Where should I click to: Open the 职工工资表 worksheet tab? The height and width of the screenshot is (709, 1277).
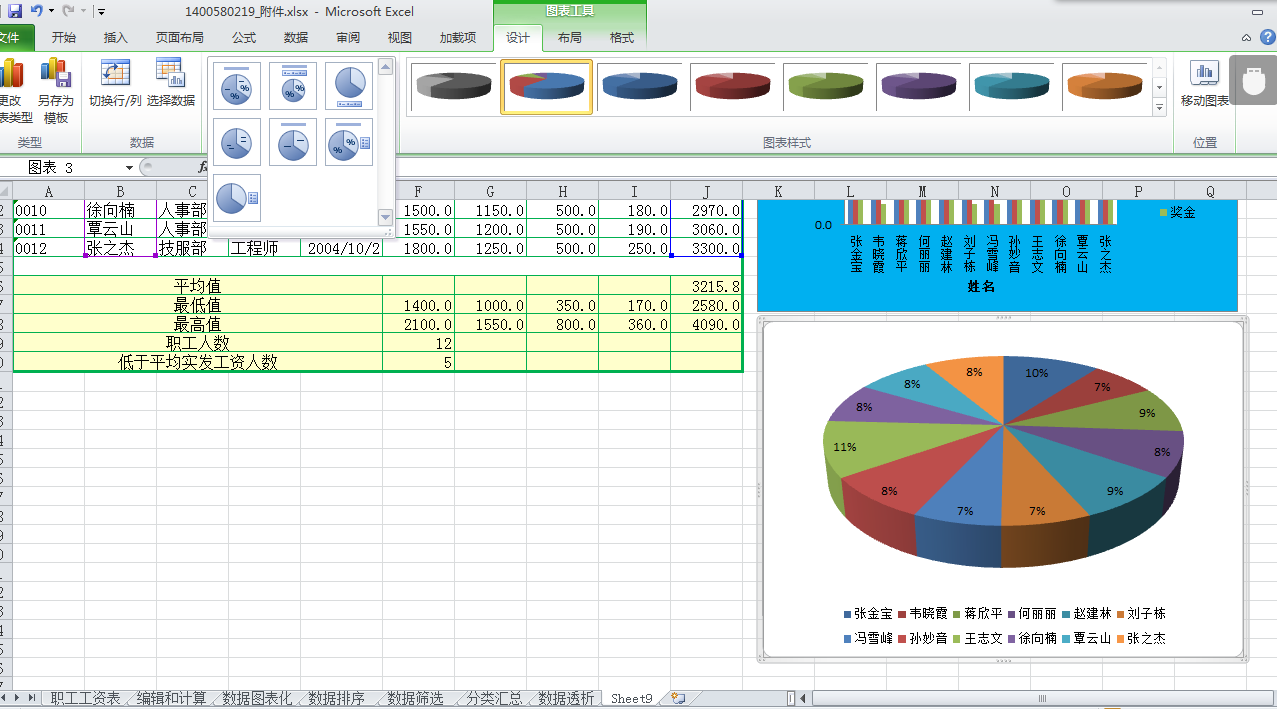(x=85, y=698)
